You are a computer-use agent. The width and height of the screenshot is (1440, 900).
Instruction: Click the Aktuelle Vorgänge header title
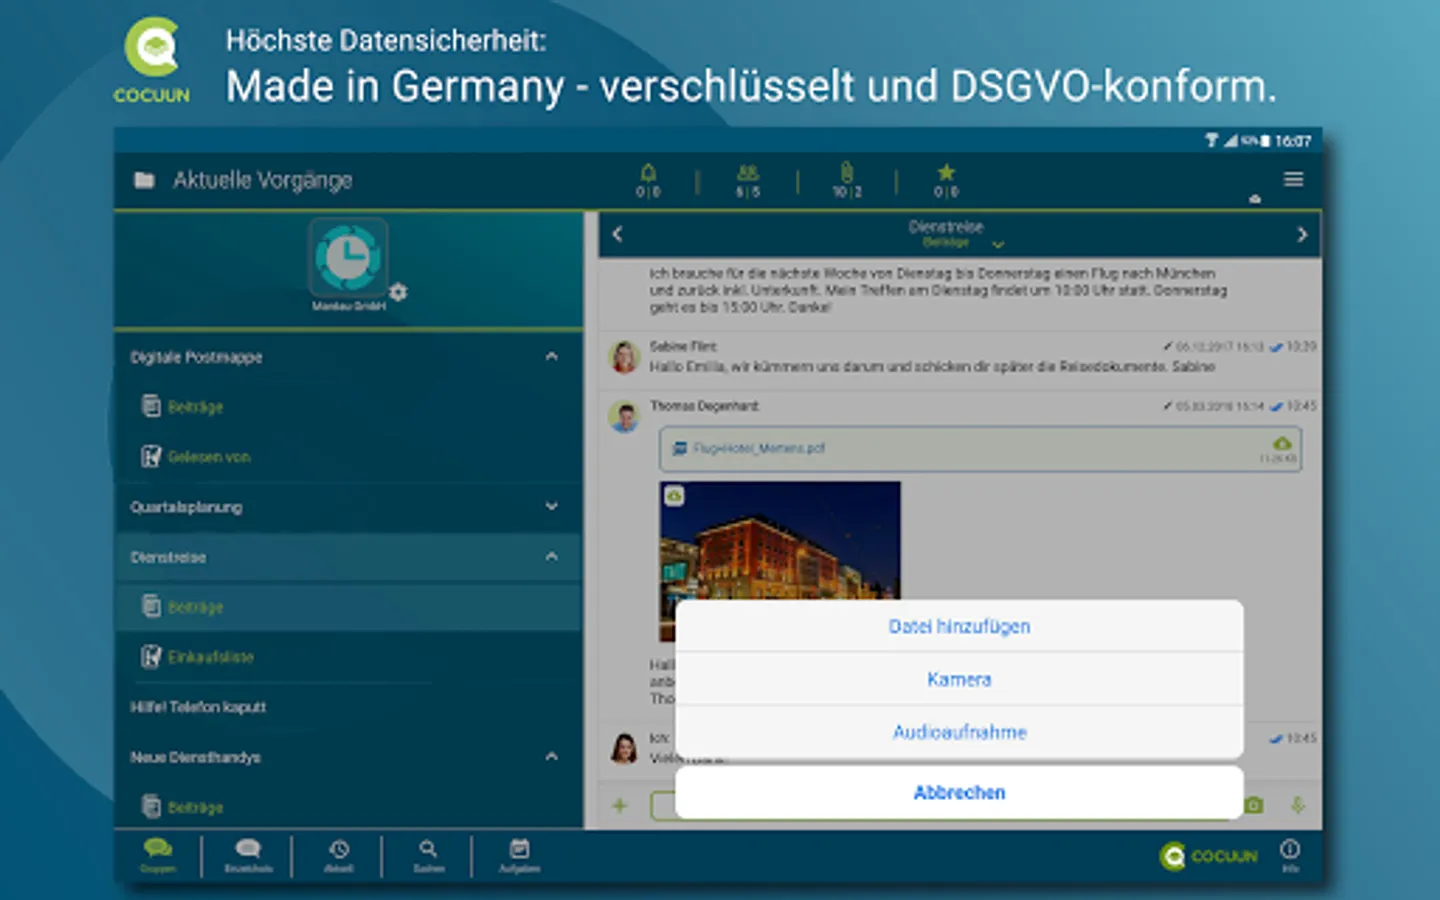click(263, 180)
